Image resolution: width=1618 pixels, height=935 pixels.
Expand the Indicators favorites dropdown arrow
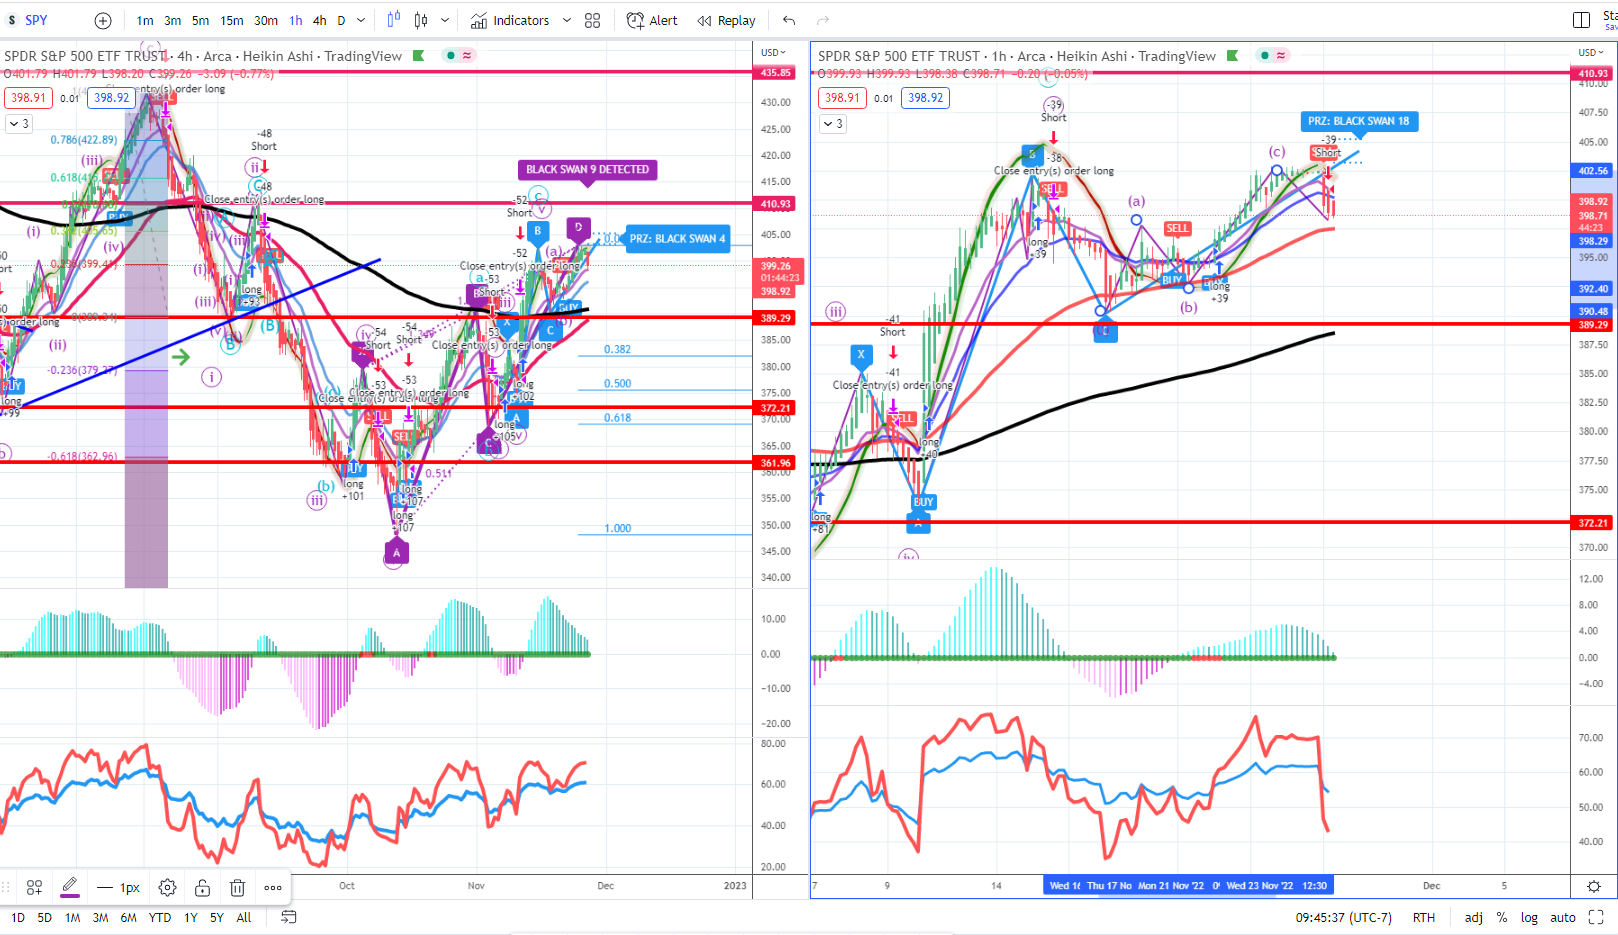click(567, 20)
